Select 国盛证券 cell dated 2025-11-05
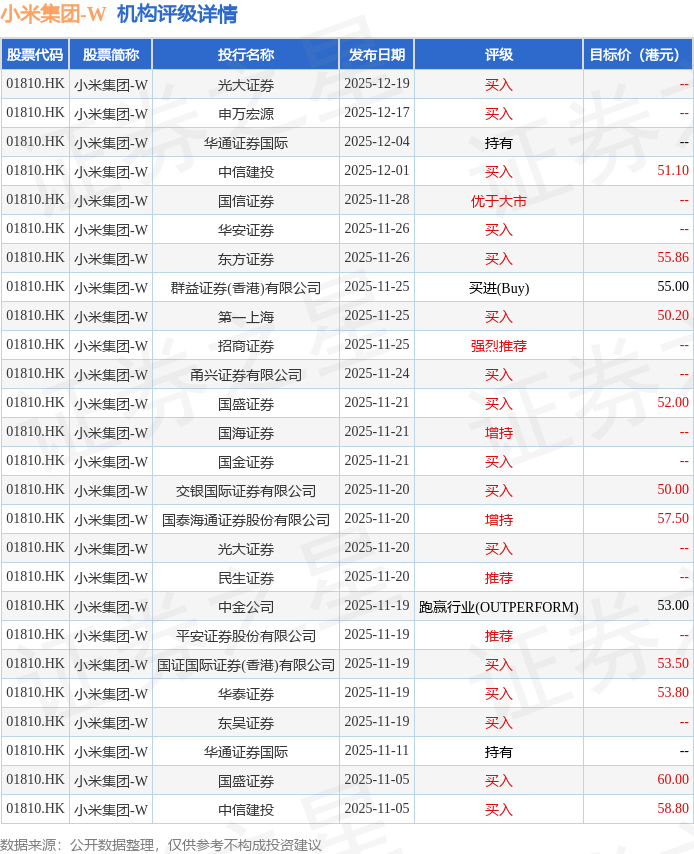Screen dimensions: 694x854 point(246,780)
